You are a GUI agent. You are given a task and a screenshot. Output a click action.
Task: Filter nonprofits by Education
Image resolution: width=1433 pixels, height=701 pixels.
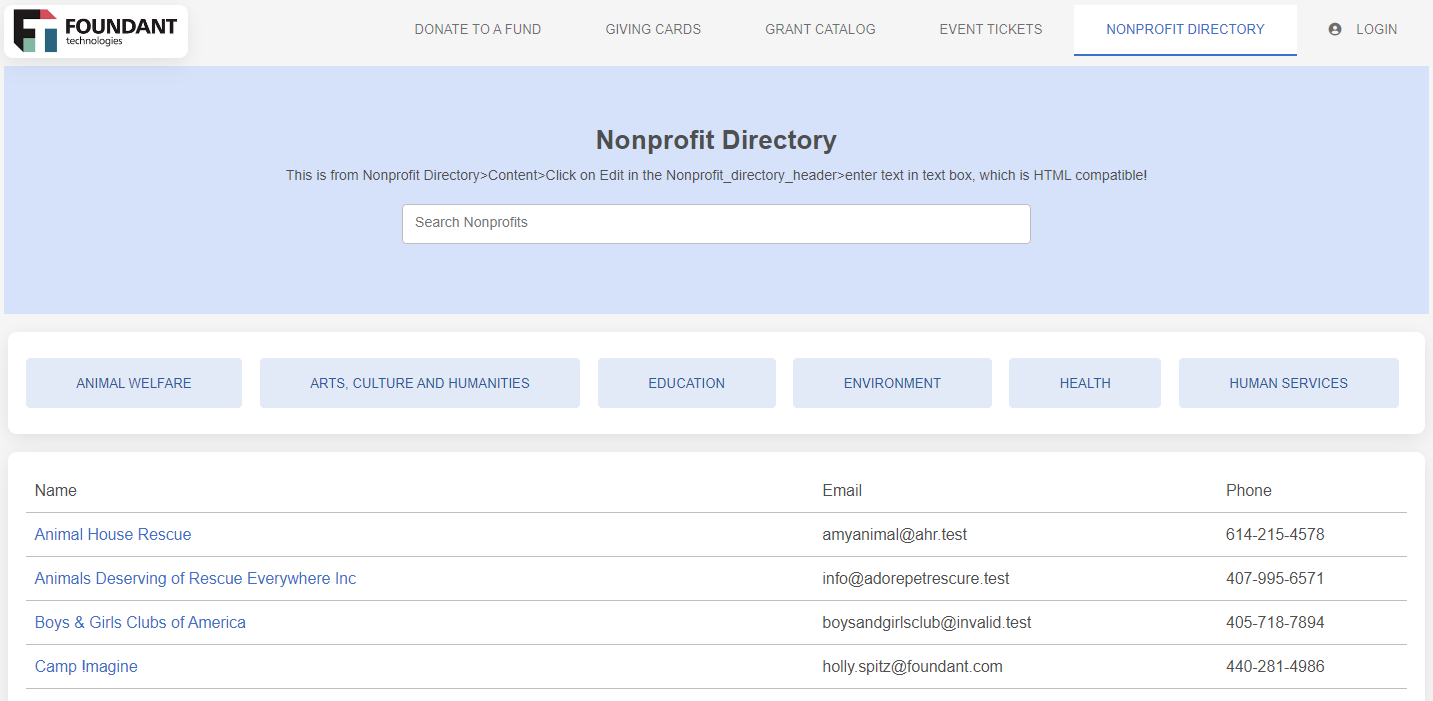[x=687, y=382]
